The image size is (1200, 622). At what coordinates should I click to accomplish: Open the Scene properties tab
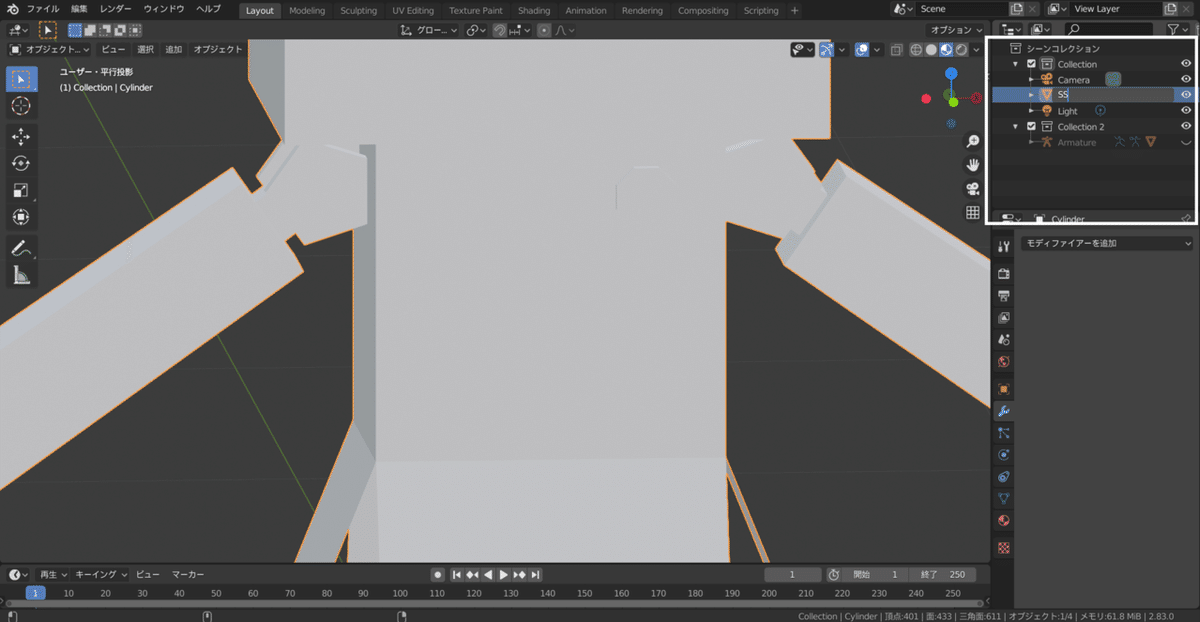coord(1004,341)
